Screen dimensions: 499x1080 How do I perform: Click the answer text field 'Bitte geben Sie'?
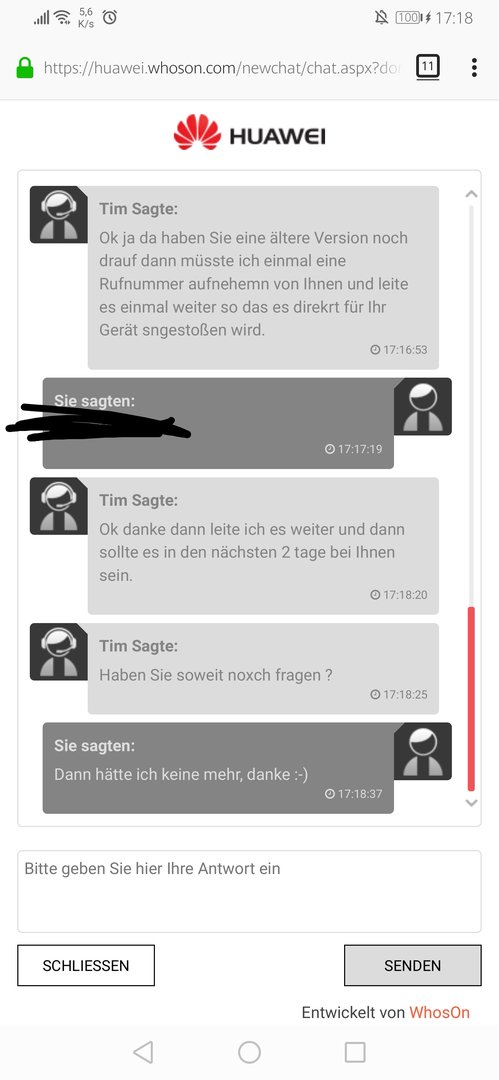click(x=250, y=891)
